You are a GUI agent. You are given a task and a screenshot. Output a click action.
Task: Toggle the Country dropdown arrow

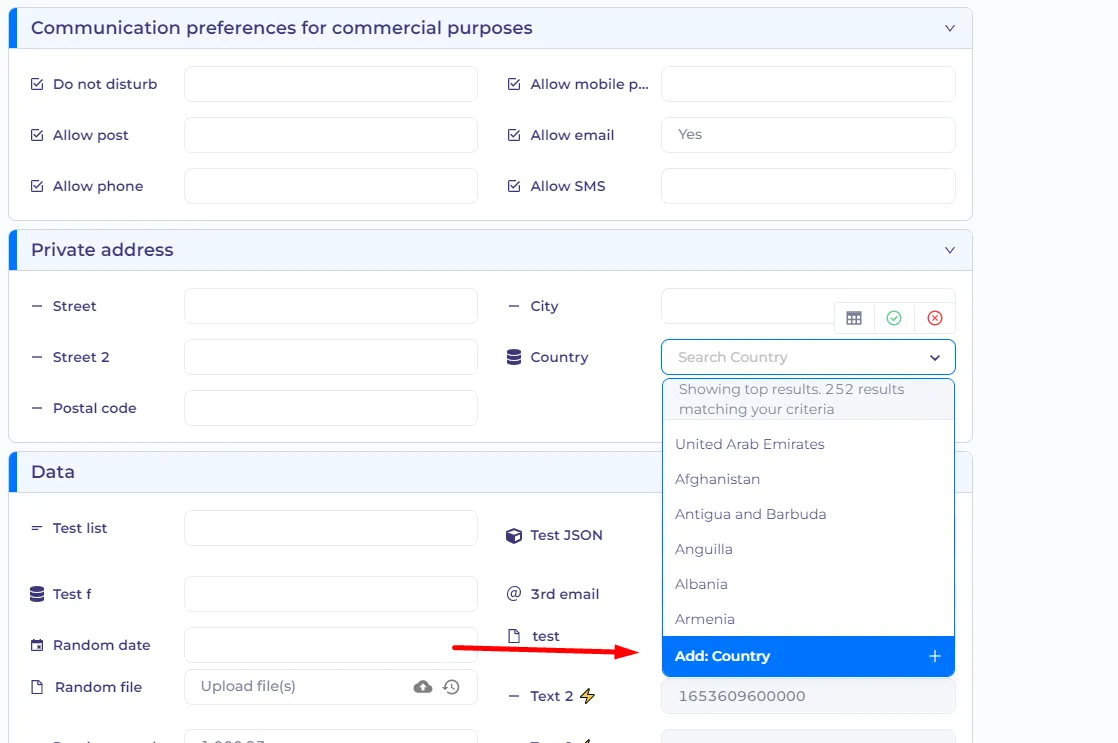pos(935,358)
